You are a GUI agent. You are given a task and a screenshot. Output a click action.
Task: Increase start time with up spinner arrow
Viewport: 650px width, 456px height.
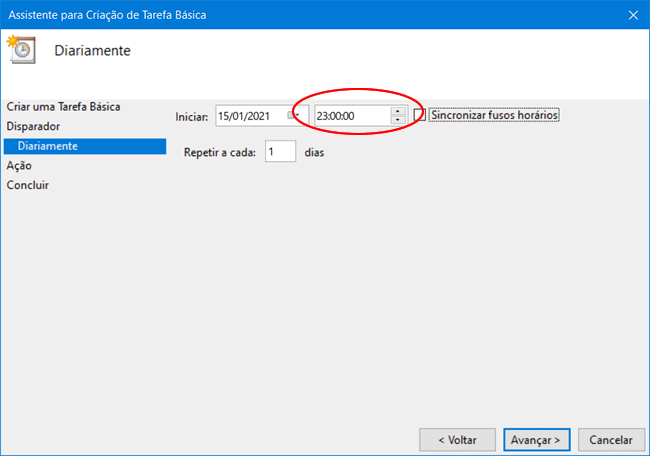point(398,111)
